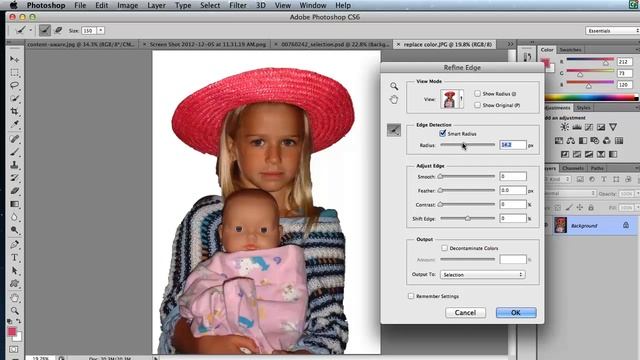640x360 pixels.
Task: Switch to the Channels tab
Action: (x=573, y=168)
